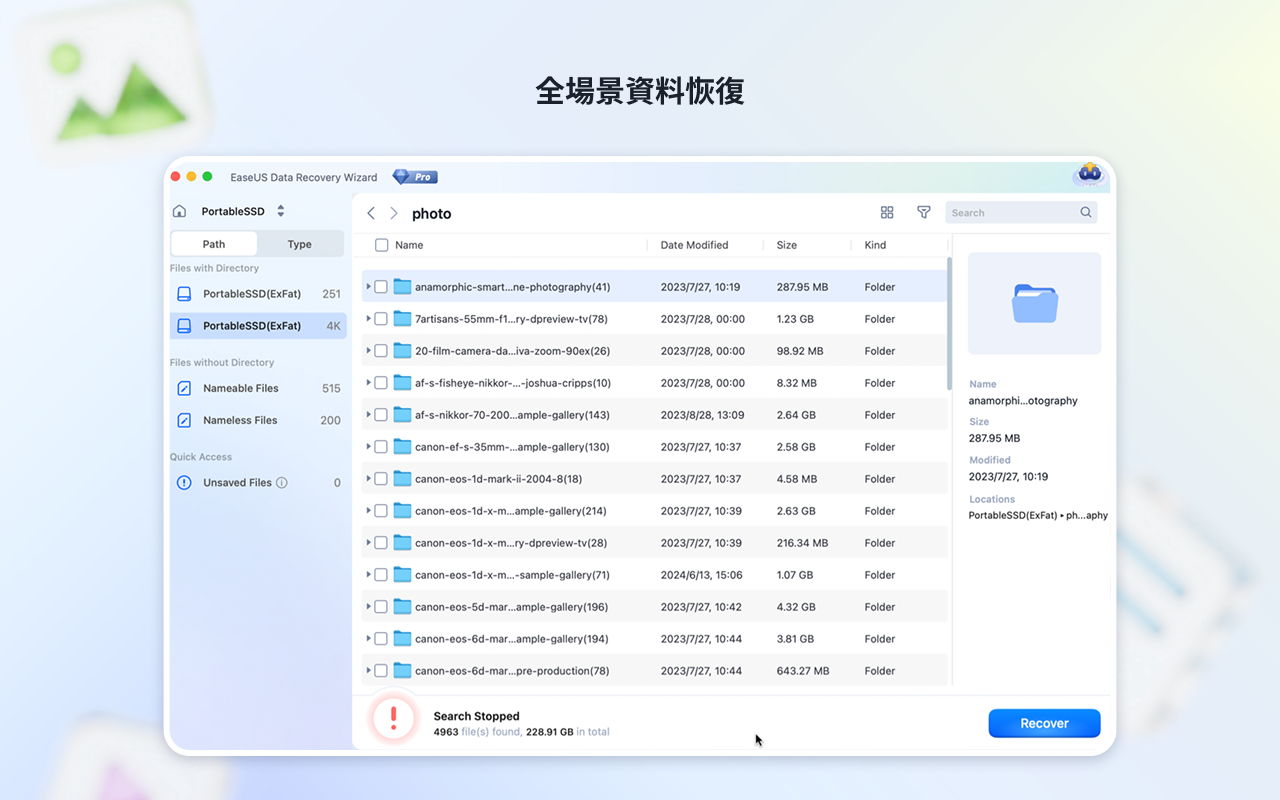Click the Recover button
The height and width of the screenshot is (800, 1280).
tap(1044, 723)
